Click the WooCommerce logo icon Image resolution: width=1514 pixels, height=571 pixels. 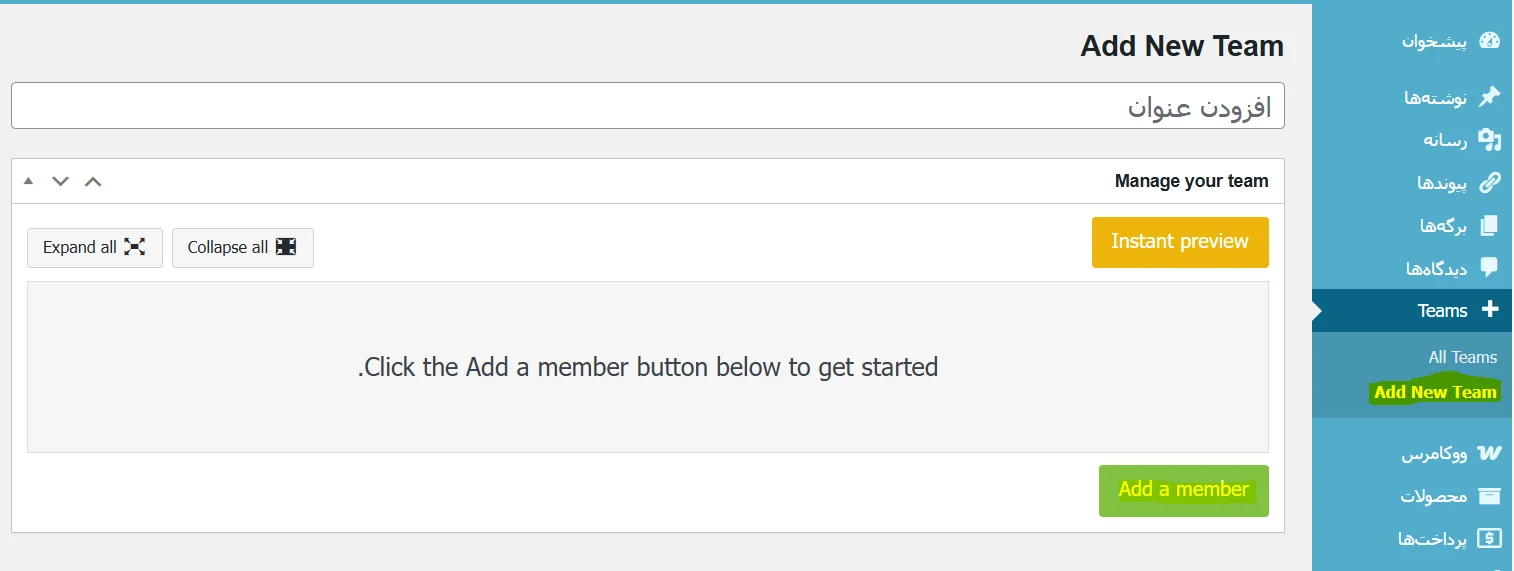pyautogui.click(x=1489, y=454)
